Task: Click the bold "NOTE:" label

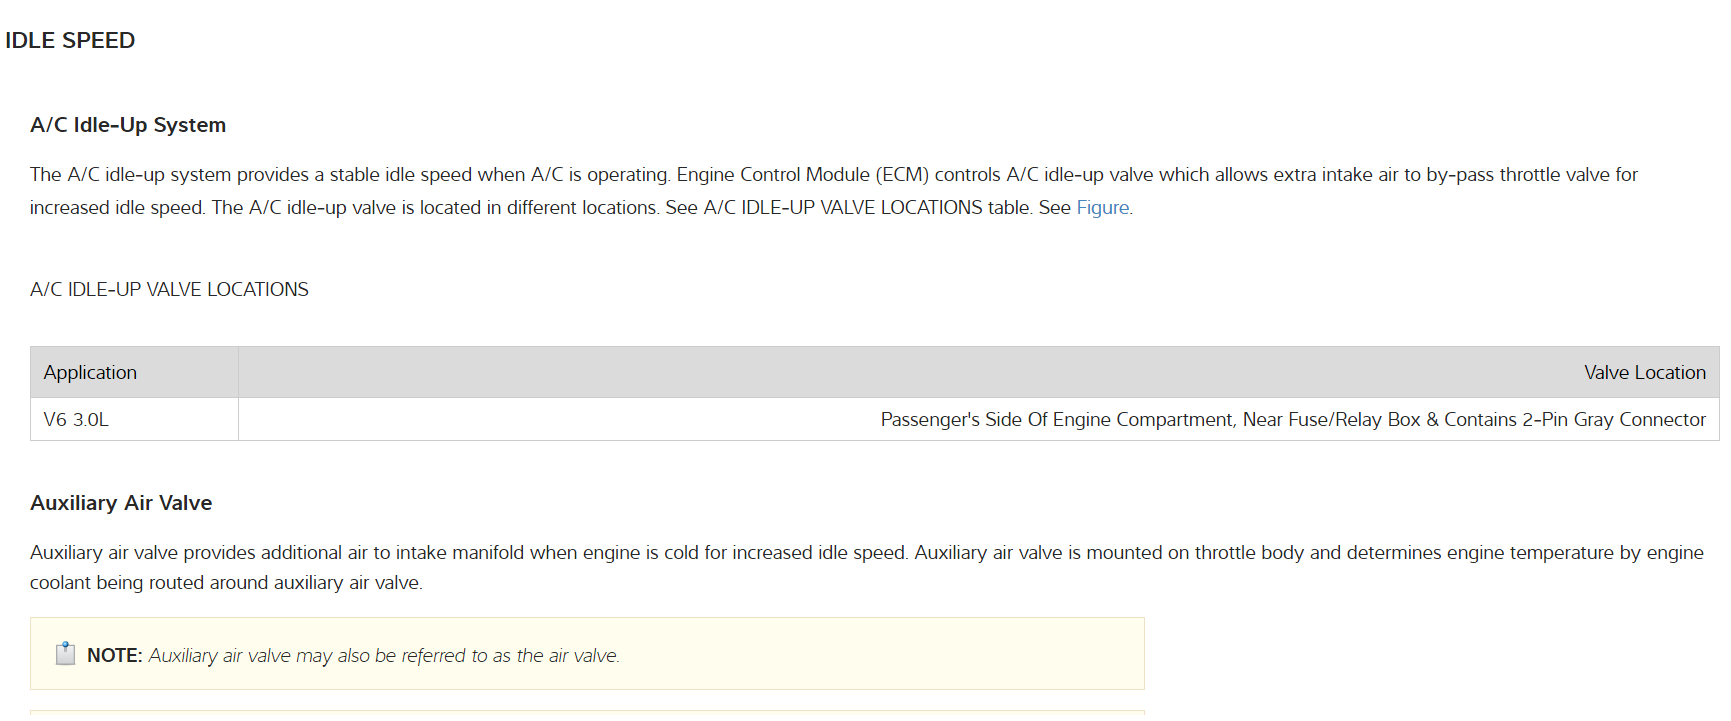Action: 115,656
